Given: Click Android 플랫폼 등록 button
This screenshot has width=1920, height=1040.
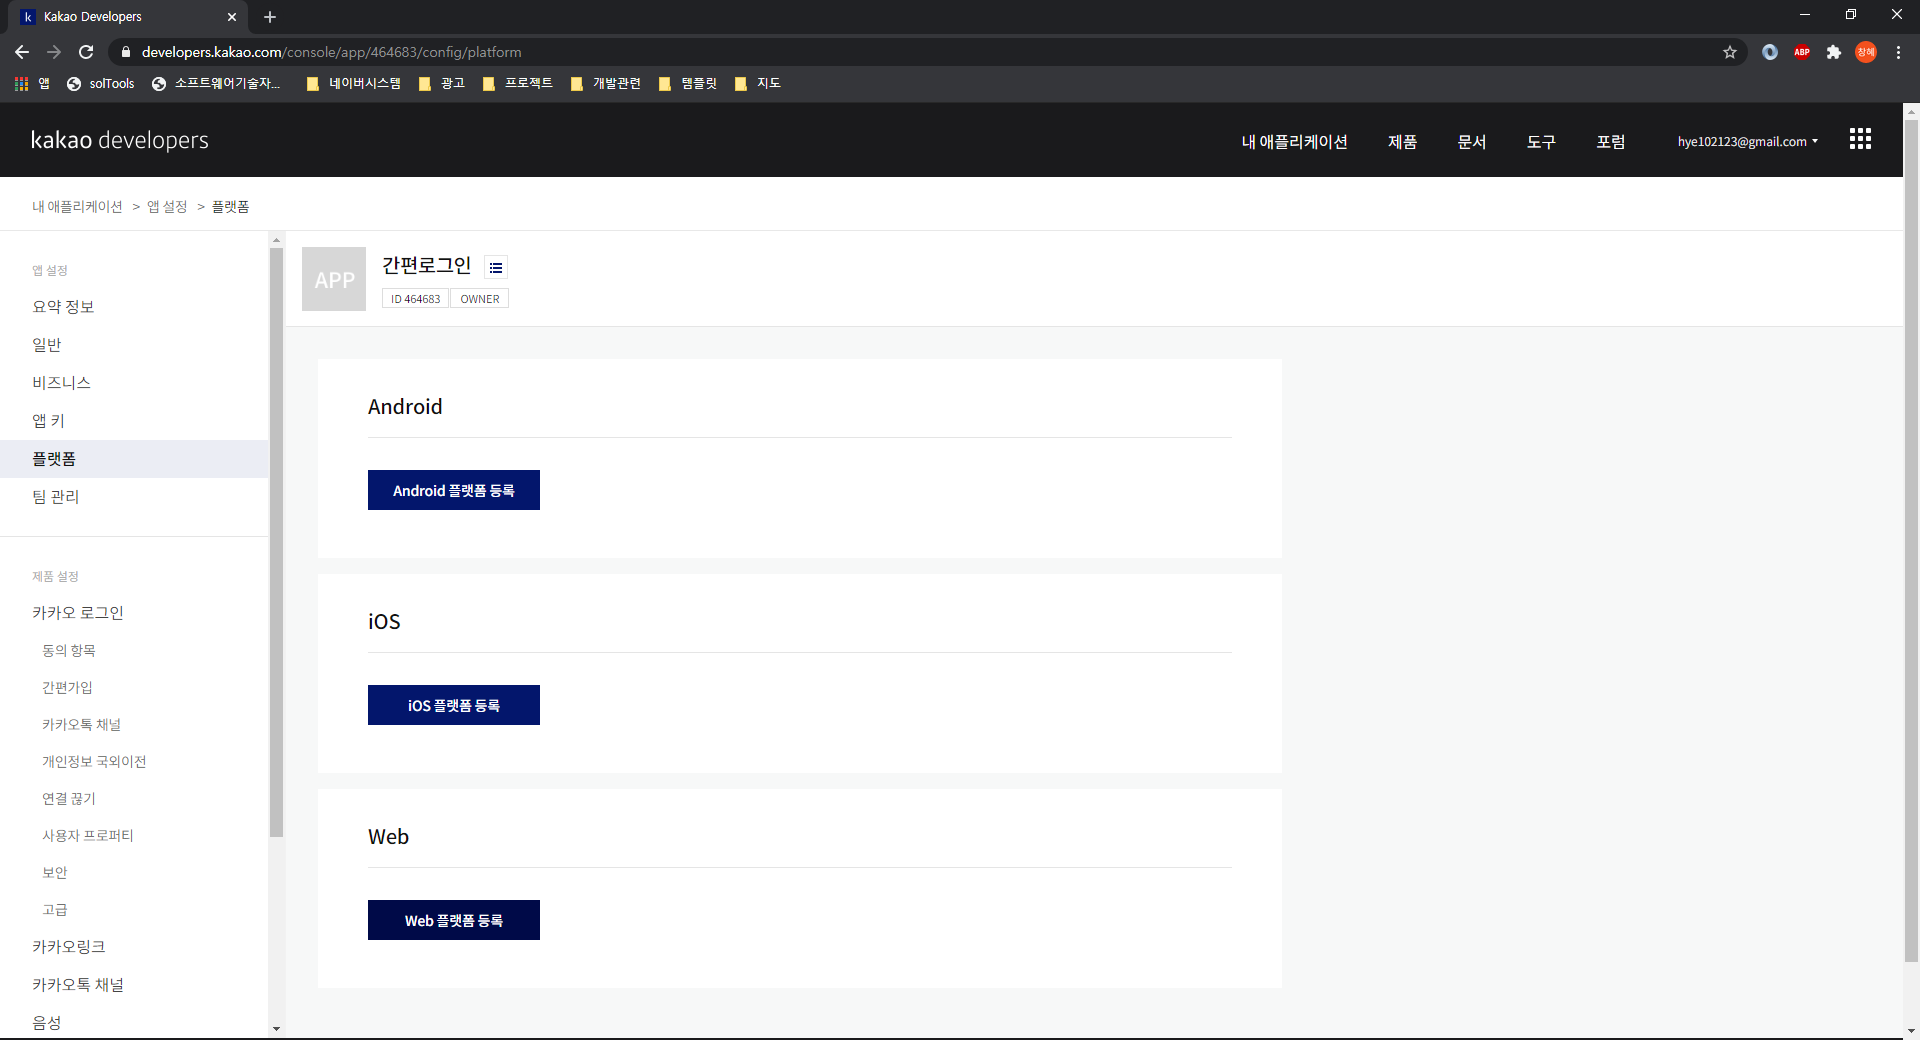Looking at the screenshot, I should click(x=454, y=490).
